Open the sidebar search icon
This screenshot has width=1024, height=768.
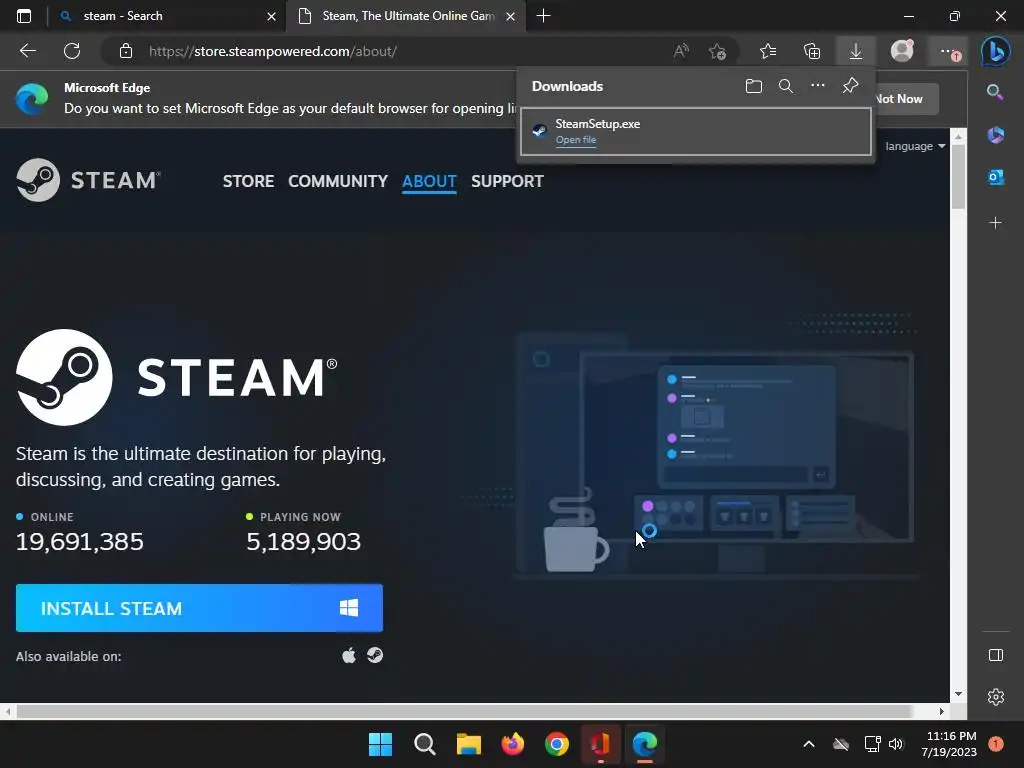pos(995,92)
